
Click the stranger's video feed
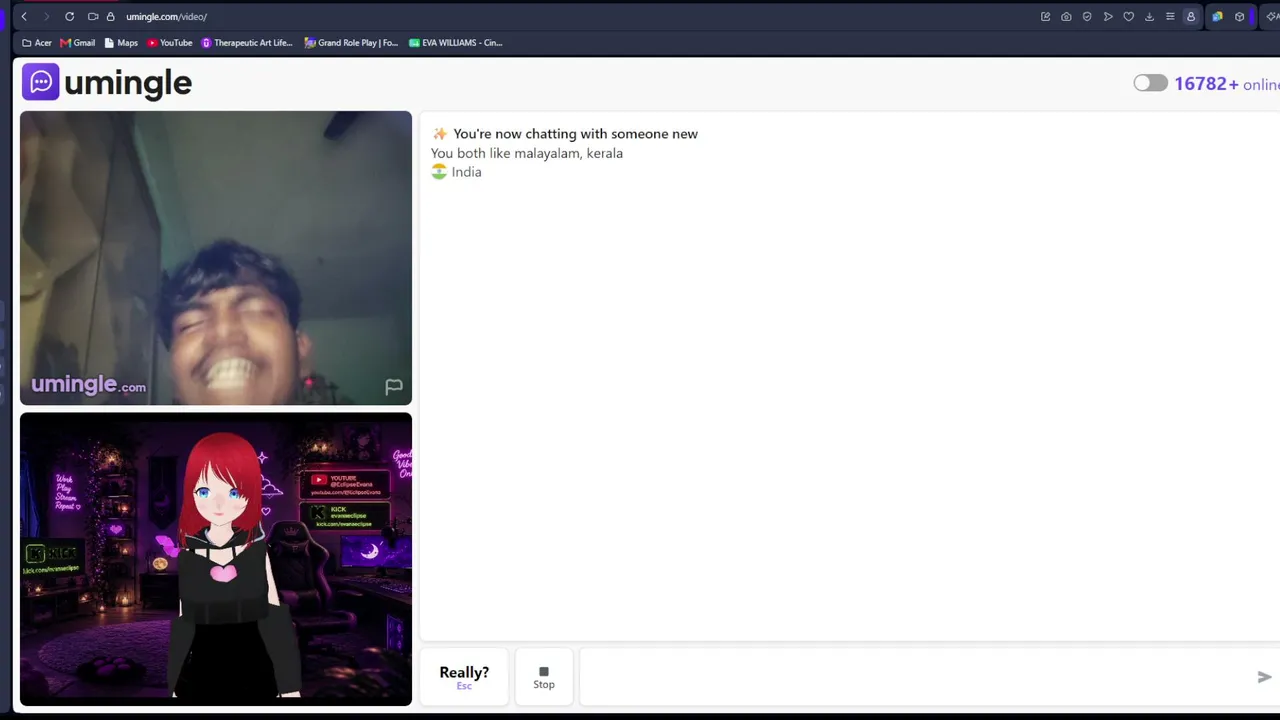[216, 258]
